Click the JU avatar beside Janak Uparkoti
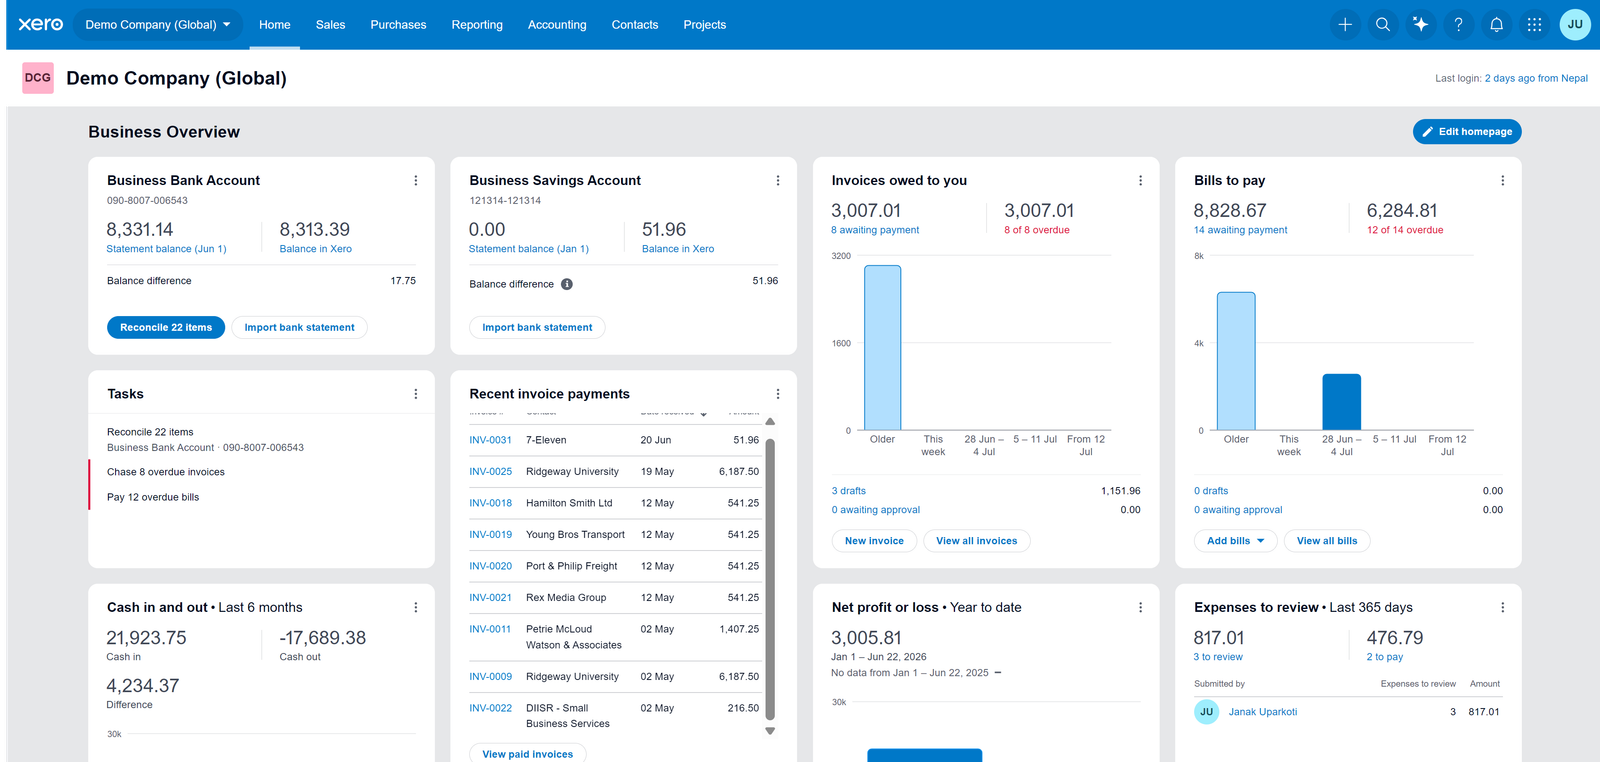Image resolution: width=1600 pixels, height=762 pixels. coord(1206,712)
